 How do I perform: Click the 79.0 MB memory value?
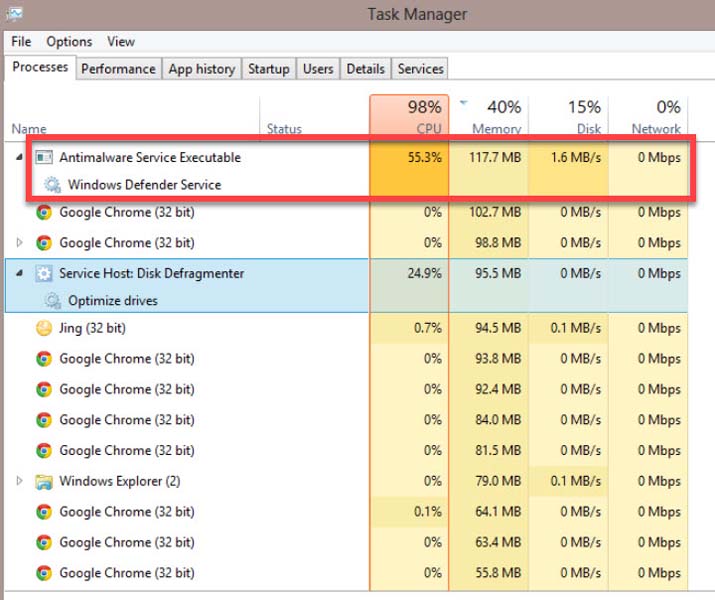498,481
